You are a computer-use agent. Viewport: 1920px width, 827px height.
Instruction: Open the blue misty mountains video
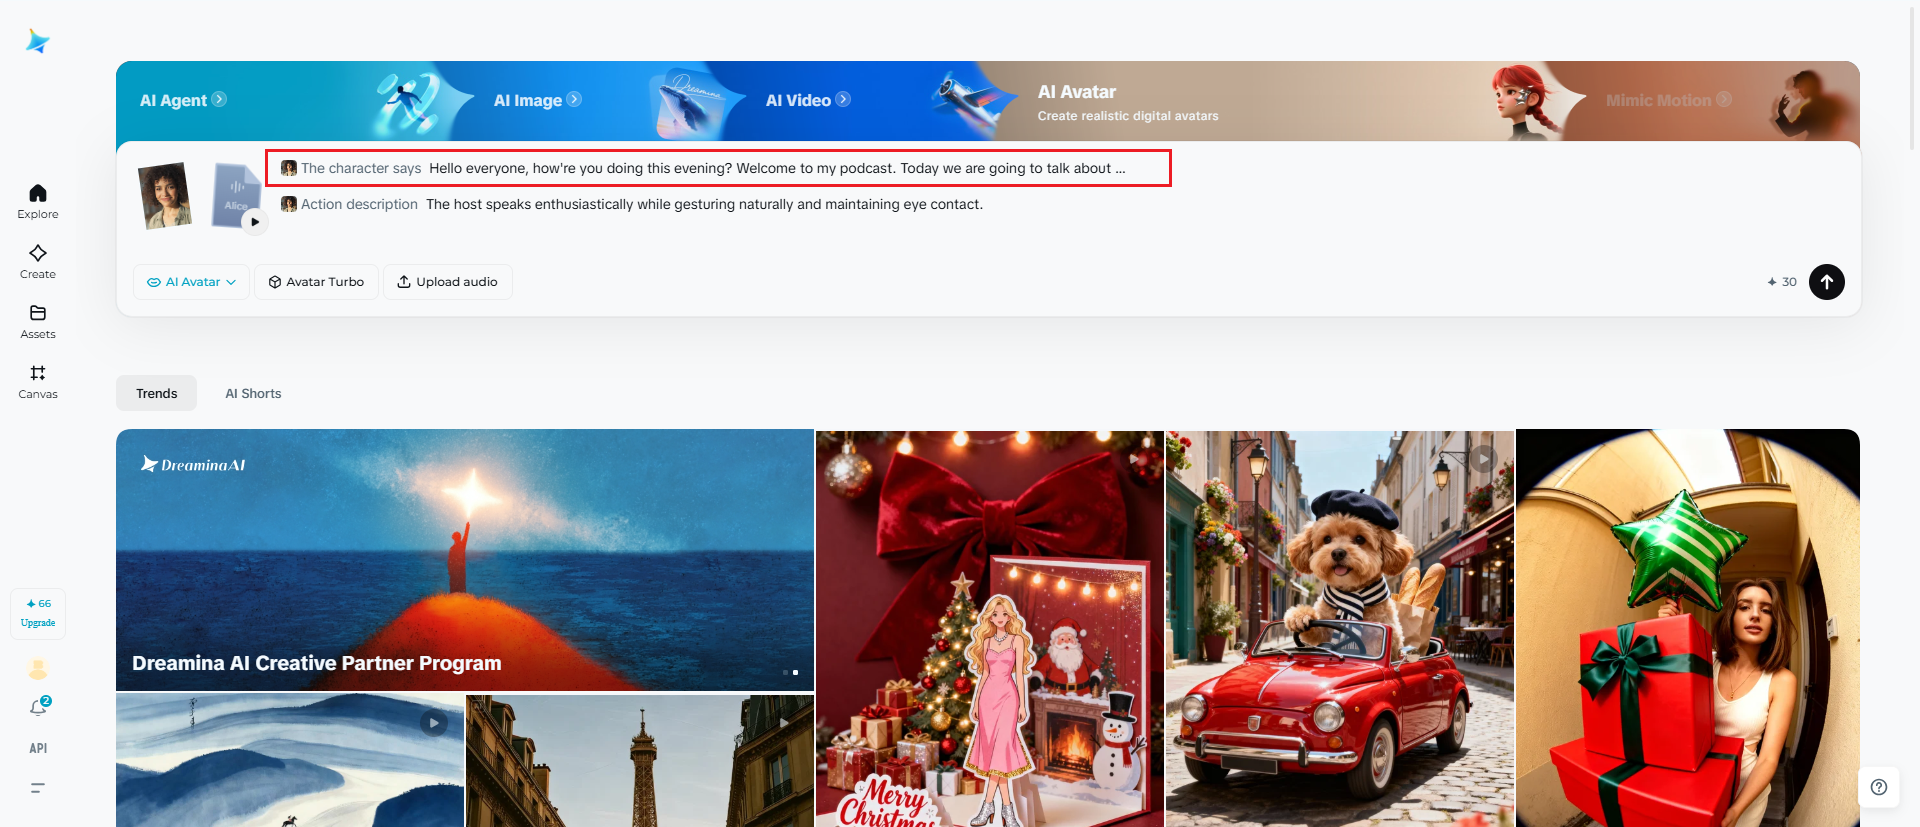tap(290, 761)
